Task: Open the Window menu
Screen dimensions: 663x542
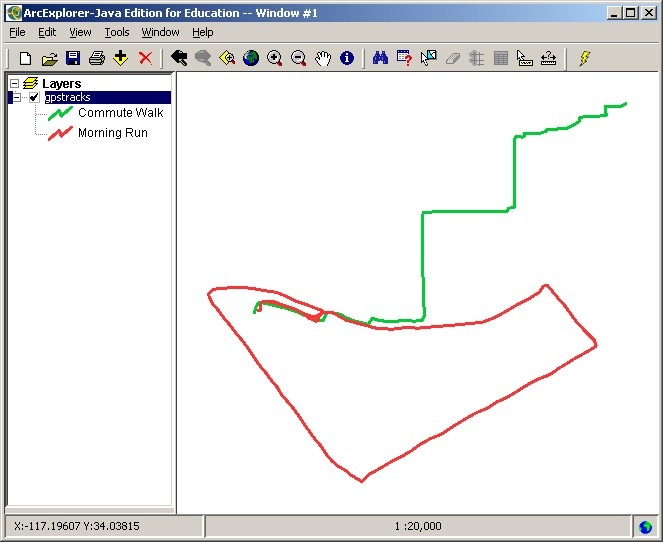Action: pos(160,32)
